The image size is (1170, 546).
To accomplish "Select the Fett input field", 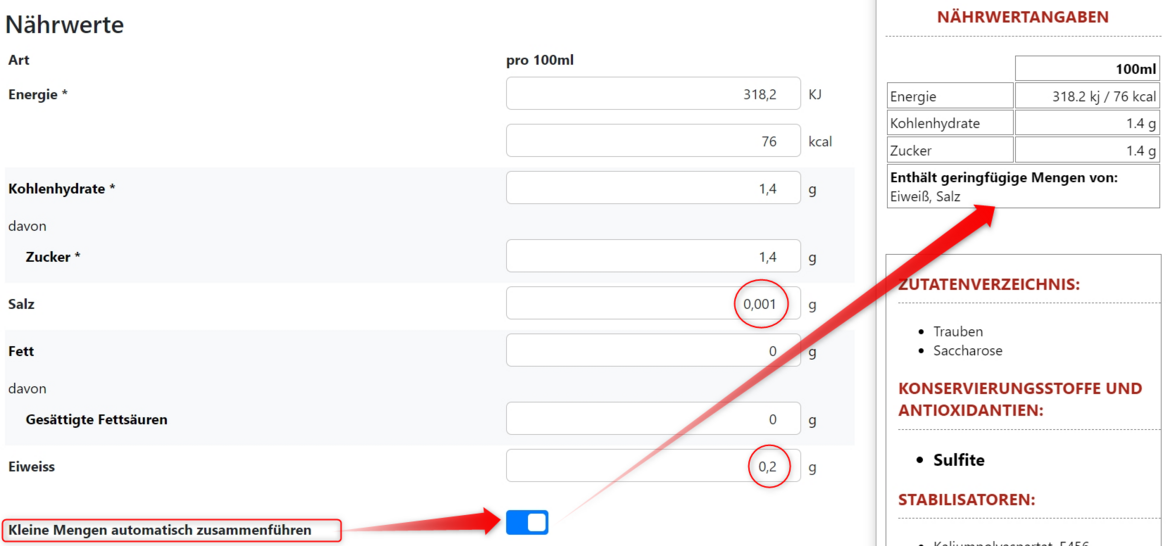I will (653, 351).
